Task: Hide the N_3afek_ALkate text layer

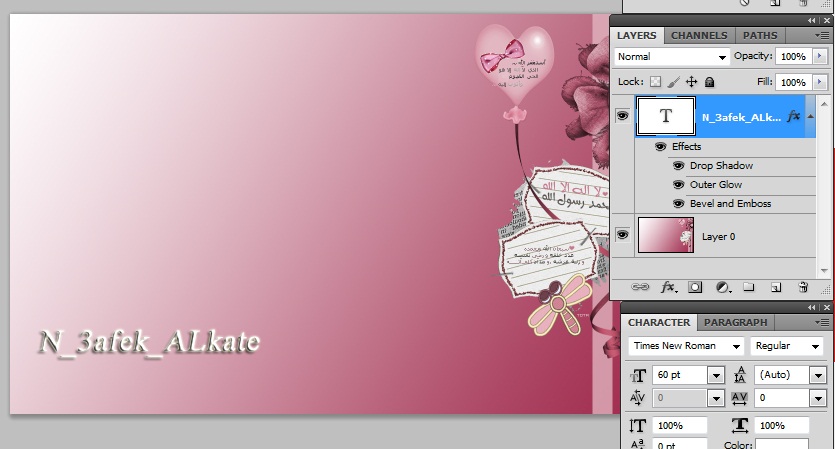Action: (623, 116)
